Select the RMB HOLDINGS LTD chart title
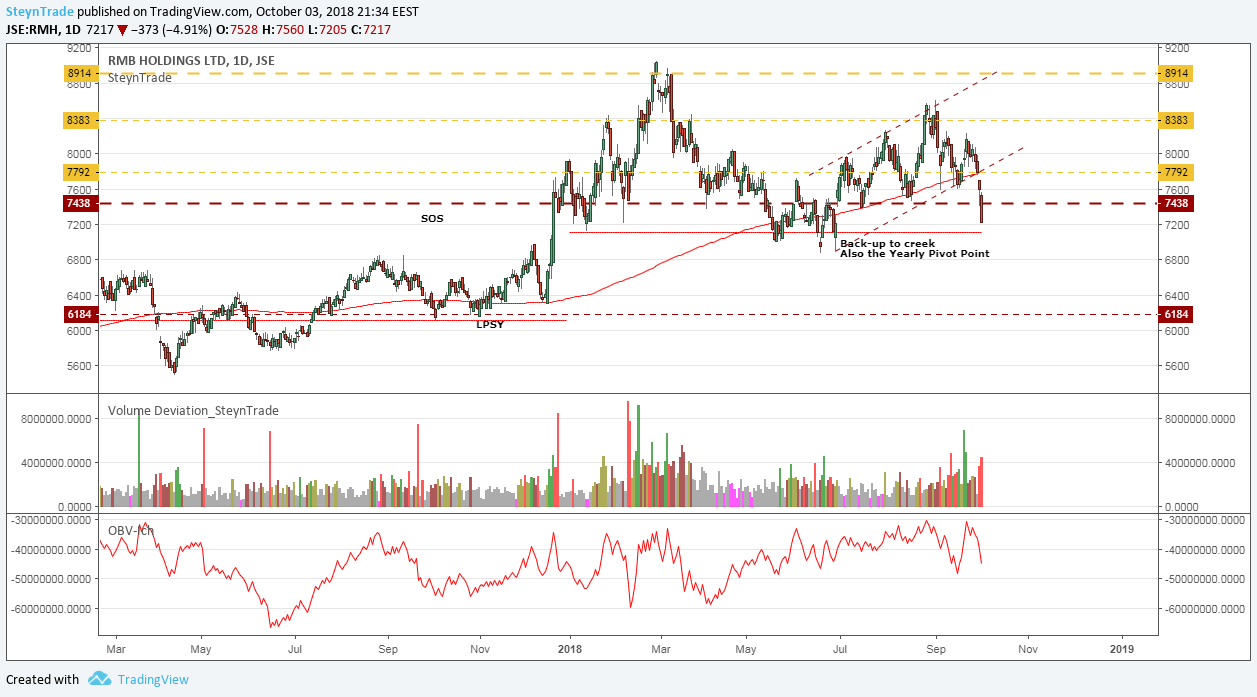The image size is (1257, 697). click(191, 61)
